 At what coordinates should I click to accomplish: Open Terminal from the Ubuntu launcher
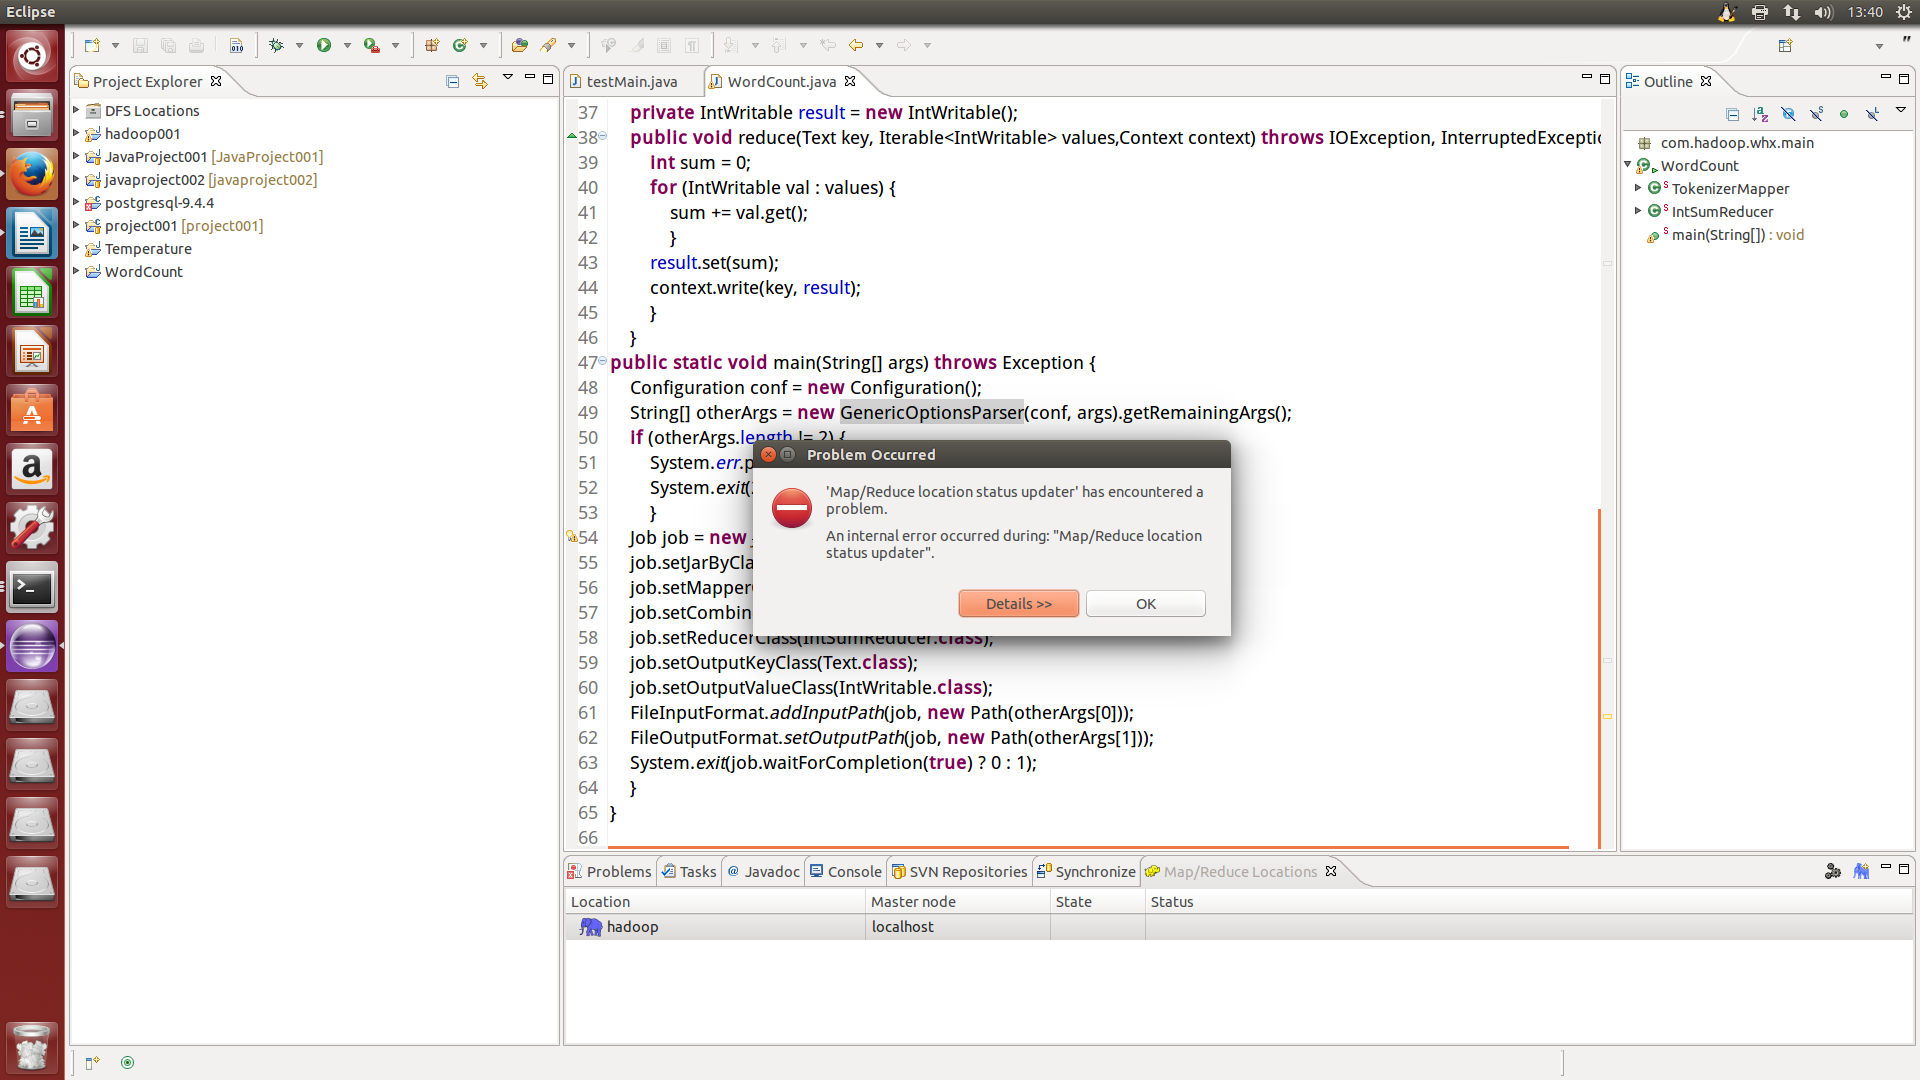pyautogui.click(x=32, y=588)
